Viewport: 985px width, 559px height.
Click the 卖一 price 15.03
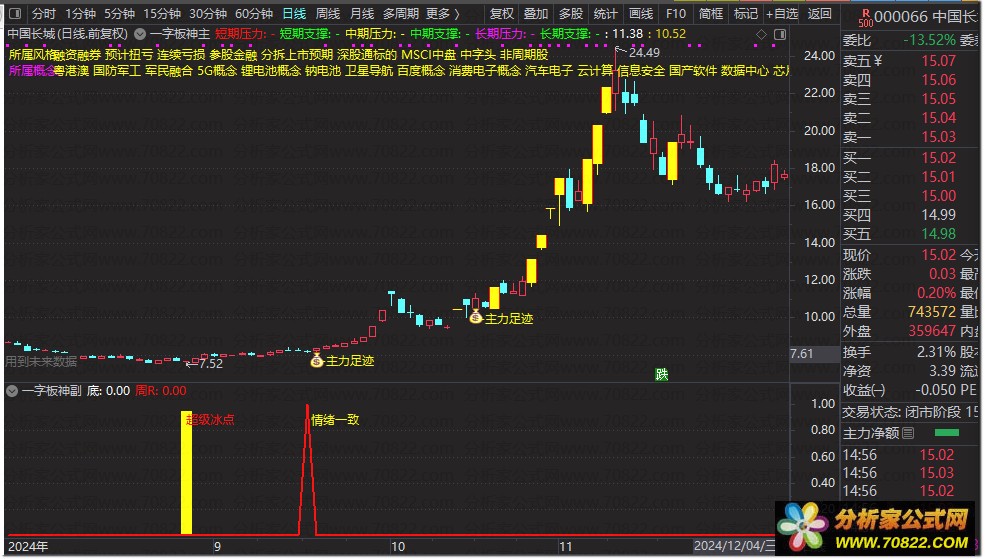[x=939, y=136]
